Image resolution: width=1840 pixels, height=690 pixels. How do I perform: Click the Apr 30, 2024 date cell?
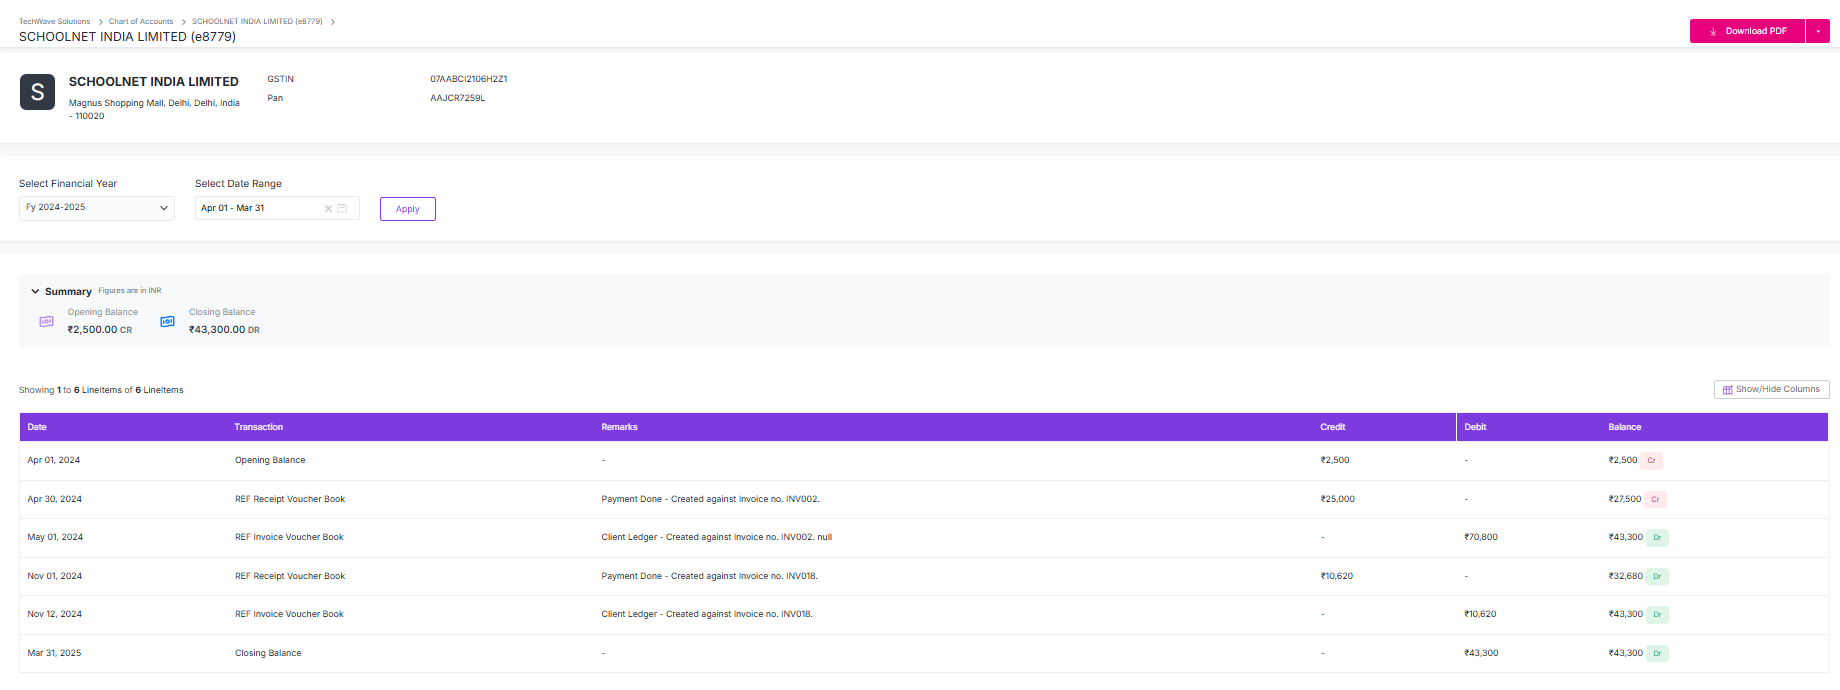(54, 499)
